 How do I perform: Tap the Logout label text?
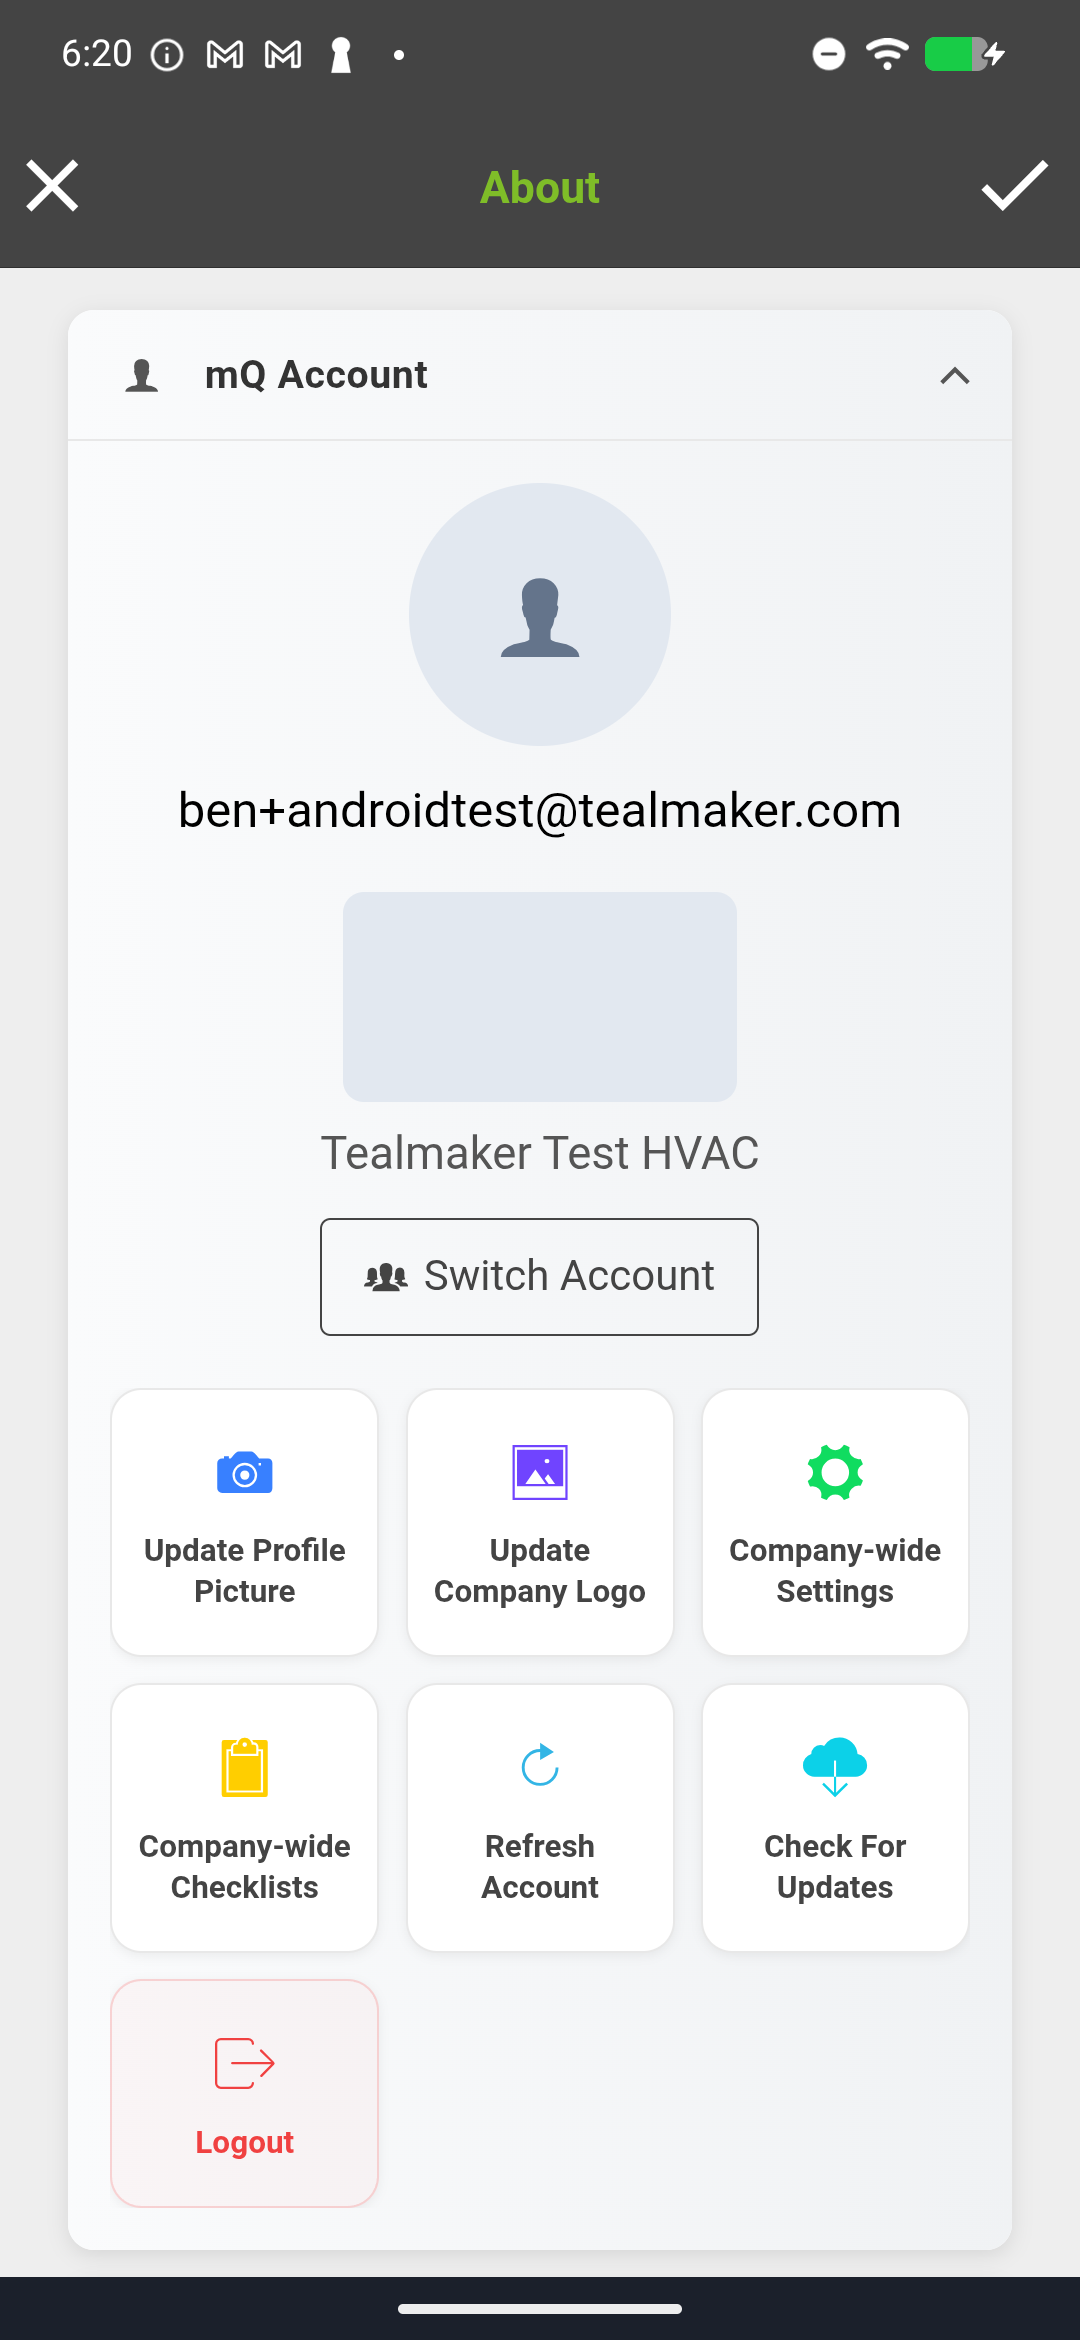point(244,2142)
